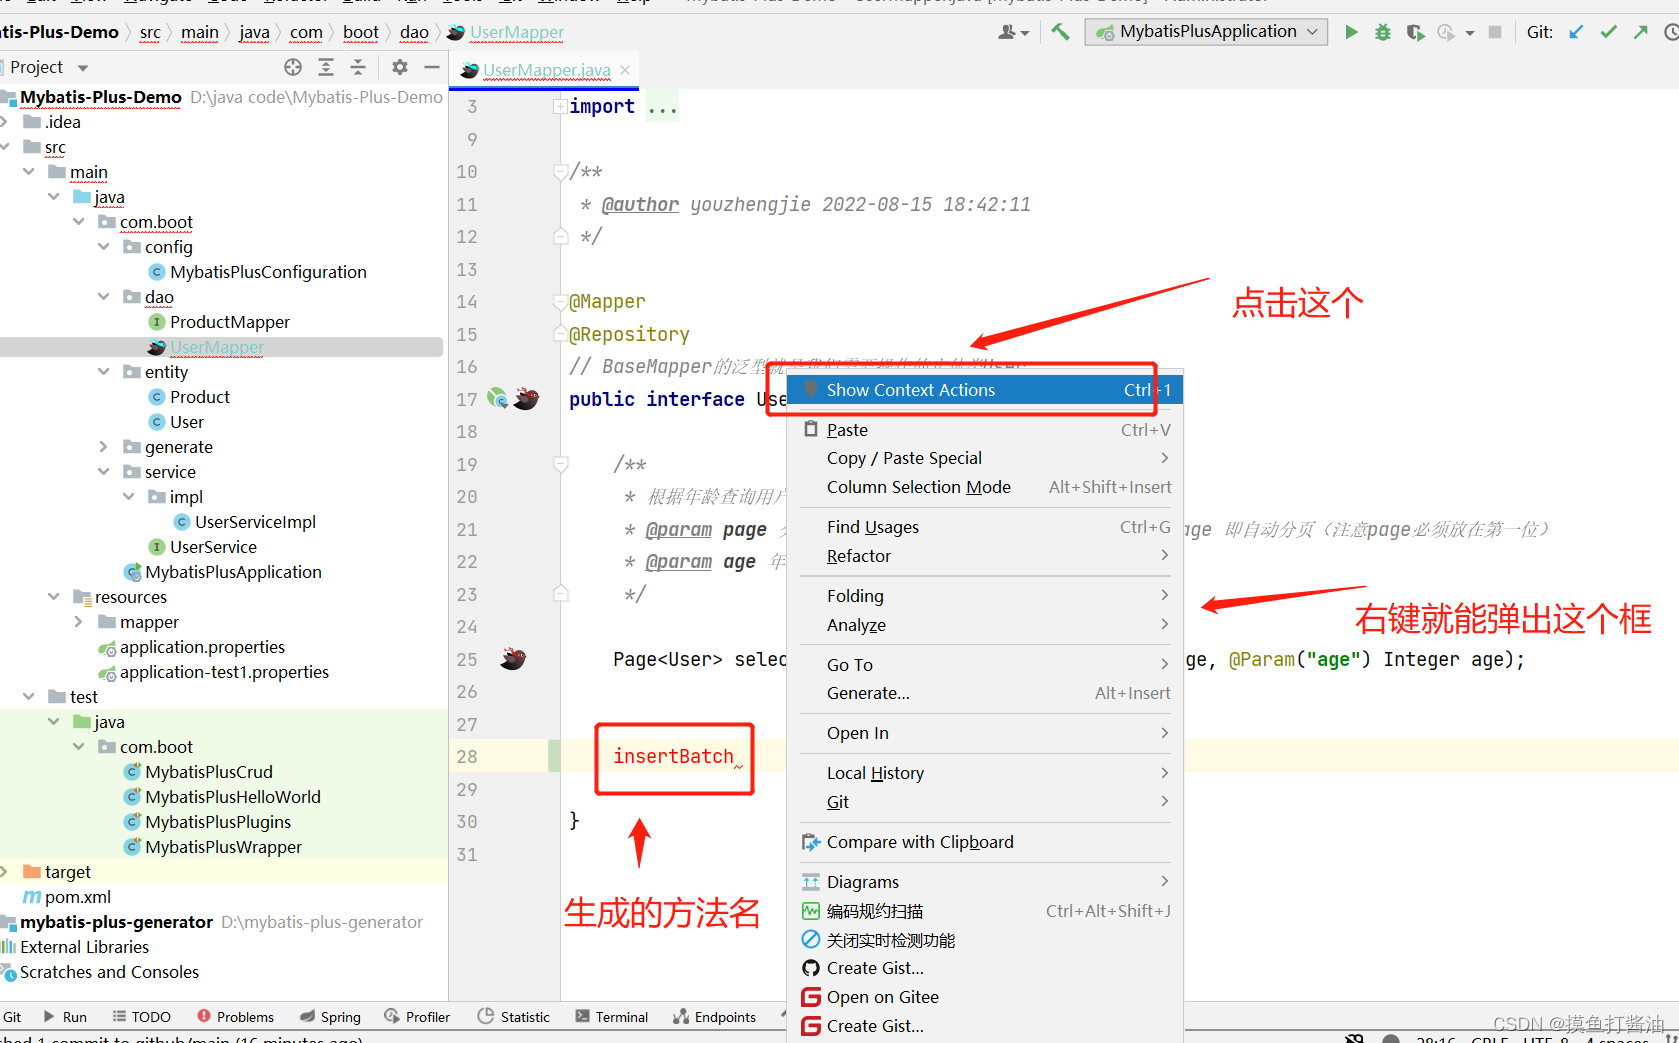Open the Spring tool window
Image resolution: width=1679 pixels, height=1043 pixels.
click(x=330, y=1017)
